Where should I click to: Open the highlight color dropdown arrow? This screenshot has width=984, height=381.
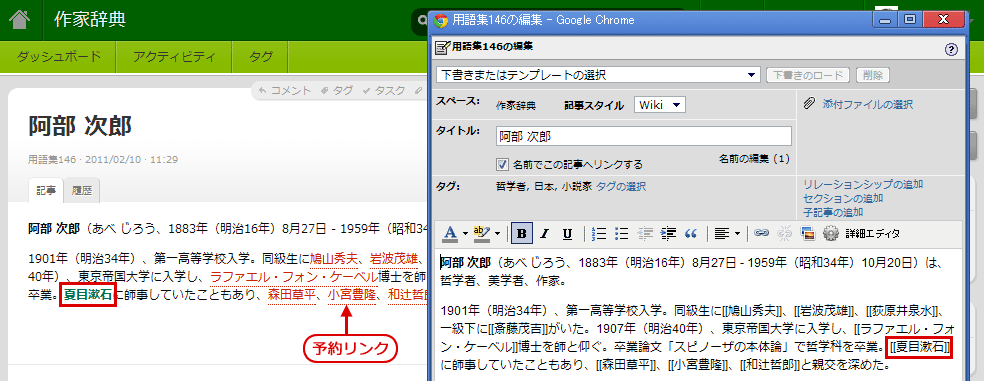497,233
